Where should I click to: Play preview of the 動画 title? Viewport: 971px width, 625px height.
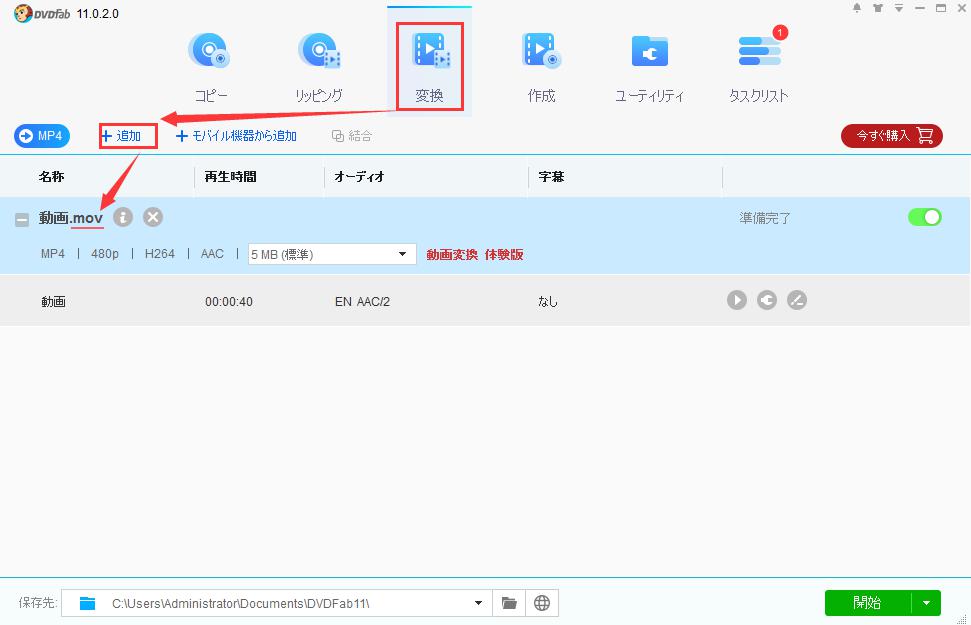coord(737,299)
